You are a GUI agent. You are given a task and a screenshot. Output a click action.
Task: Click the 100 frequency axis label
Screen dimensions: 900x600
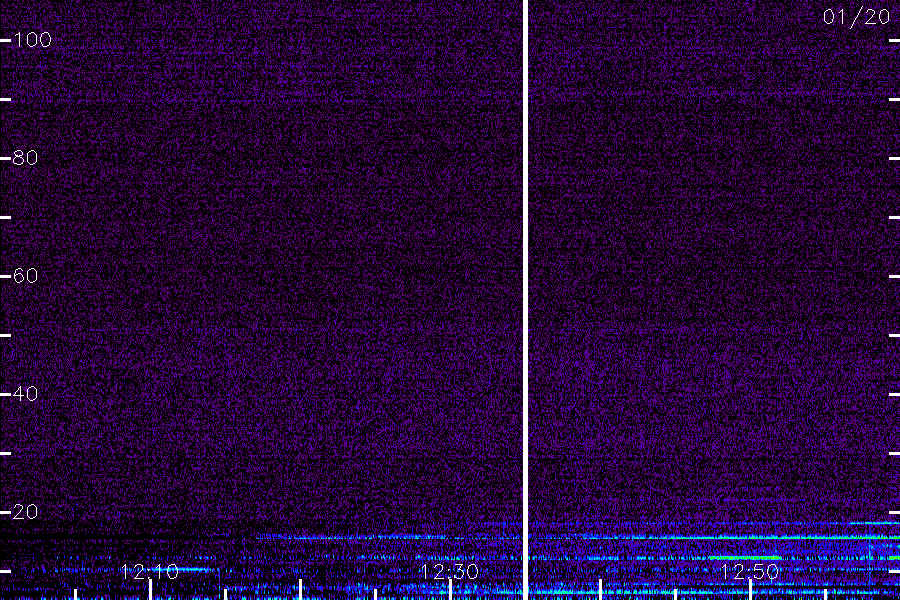33,40
